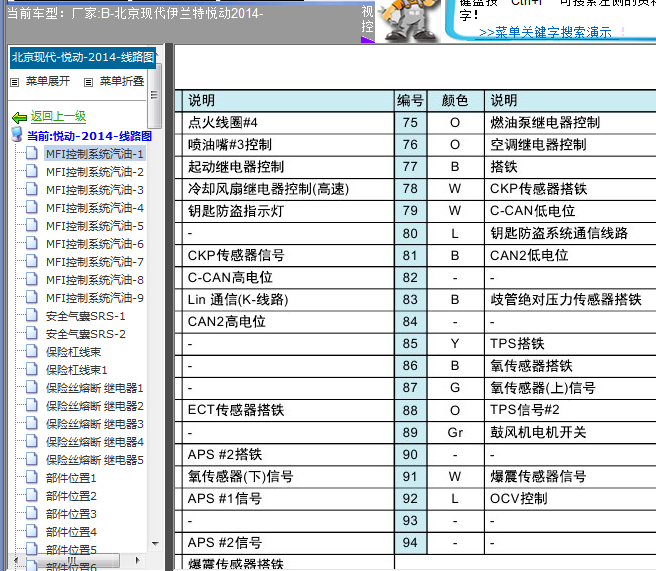The width and height of the screenshot is (656, 571).
Task: Click the 菜单展开 expand icon
Action: pos(15,82)
